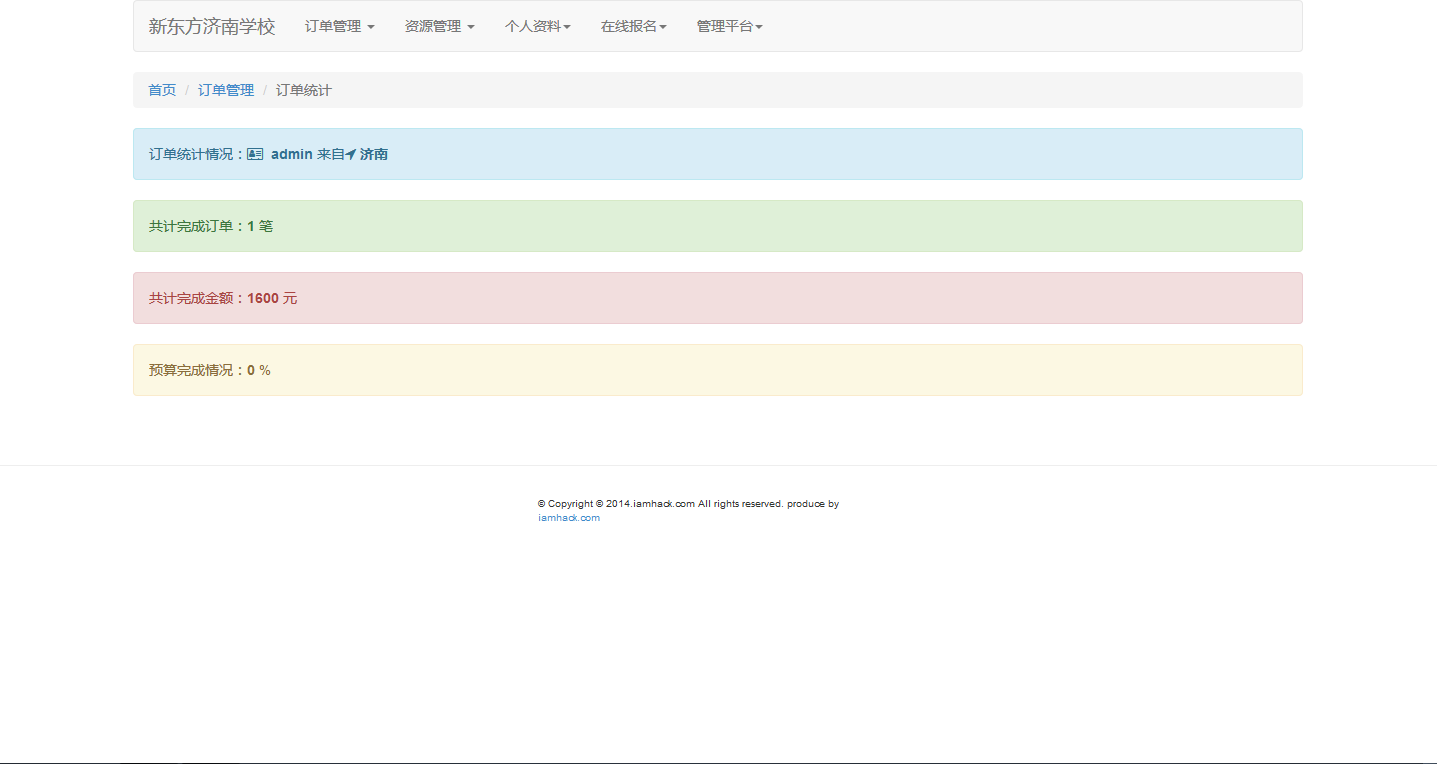Image resolution: width=1437 pixels, height=764 pixels.
Task: Select 订单统计 breadcrumb item
Action: coord(304,90)
